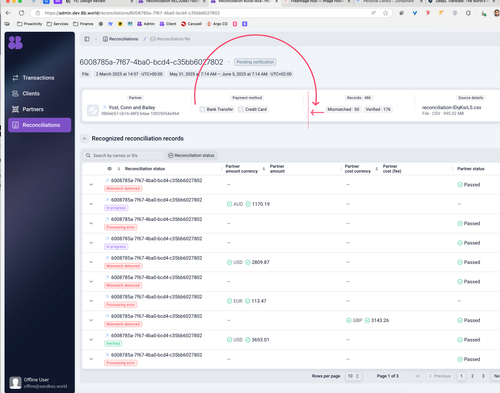Screen dimensions: 500x393
Task: Expand row with EUR 113.47 amount
Action: coord(91,301)
